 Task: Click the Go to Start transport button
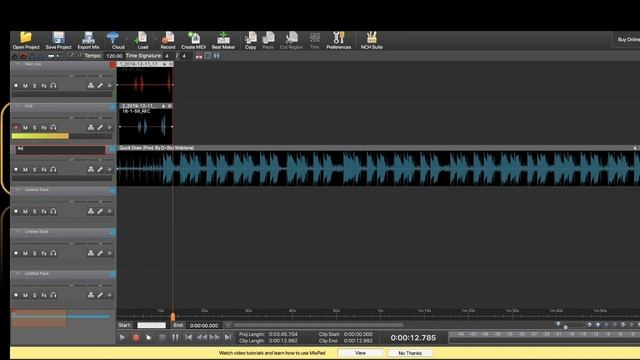coord(188,338)
